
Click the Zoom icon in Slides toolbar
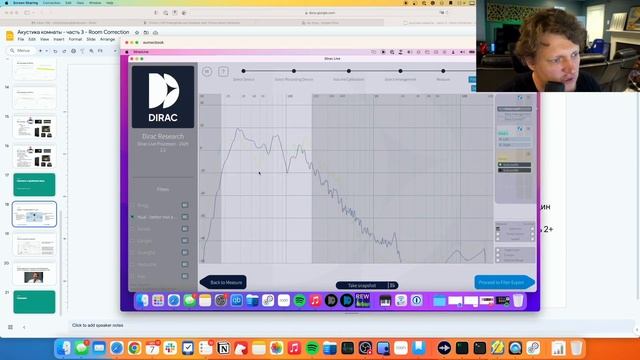[91, 51]
